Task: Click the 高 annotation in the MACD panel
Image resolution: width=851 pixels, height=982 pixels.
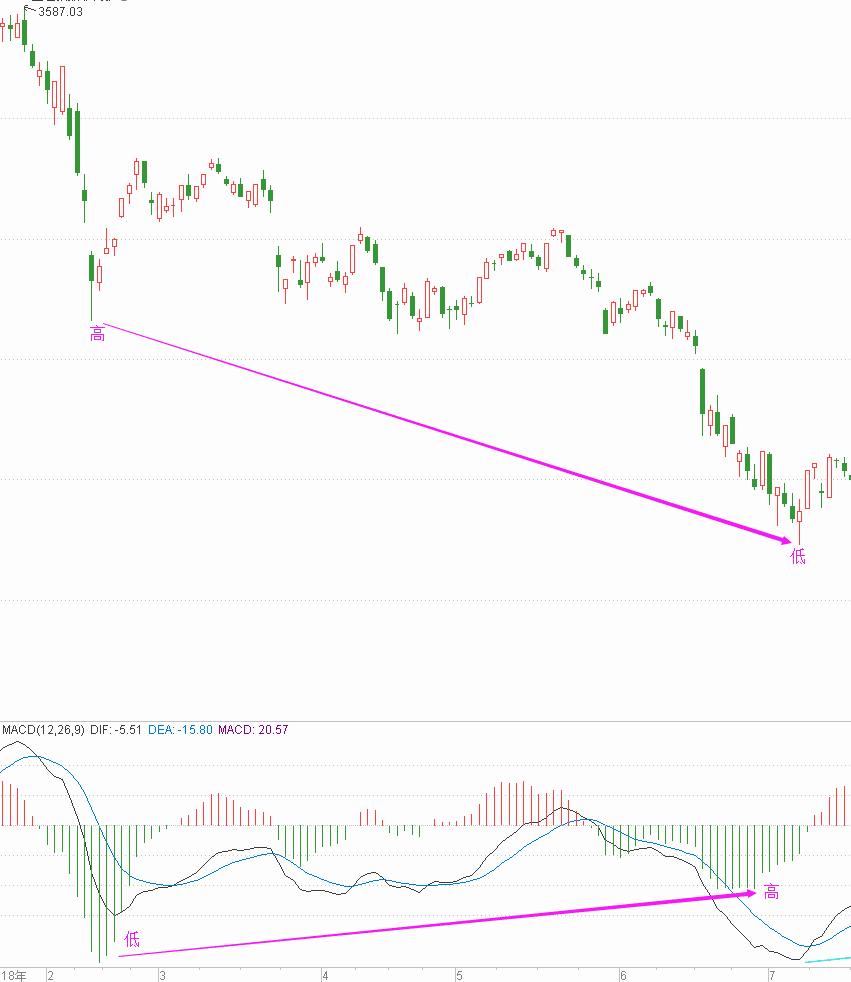Action: (771, 892)
